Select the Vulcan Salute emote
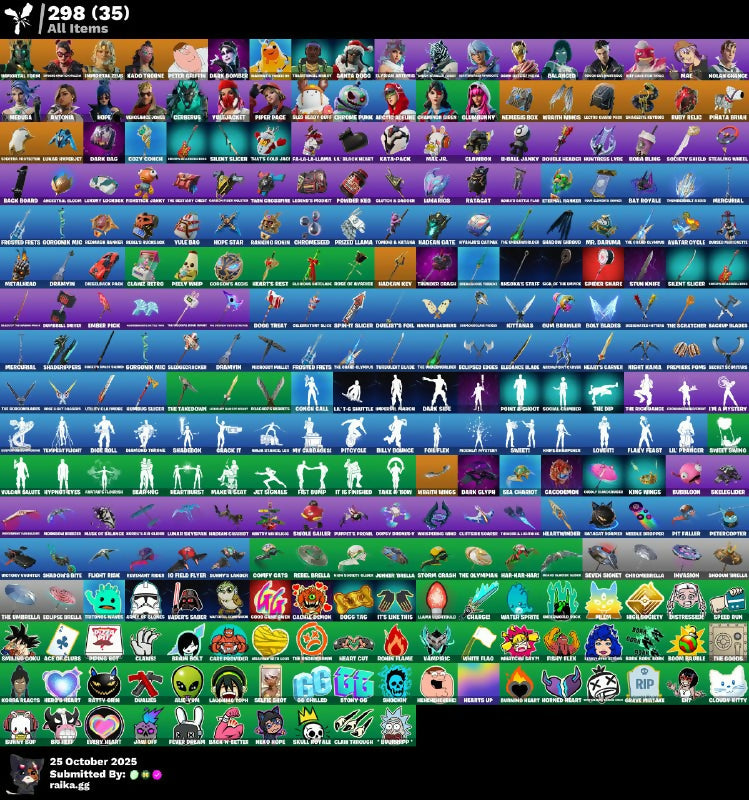The image size is (749, 800). pyautogui.click(x=21, y=474)
